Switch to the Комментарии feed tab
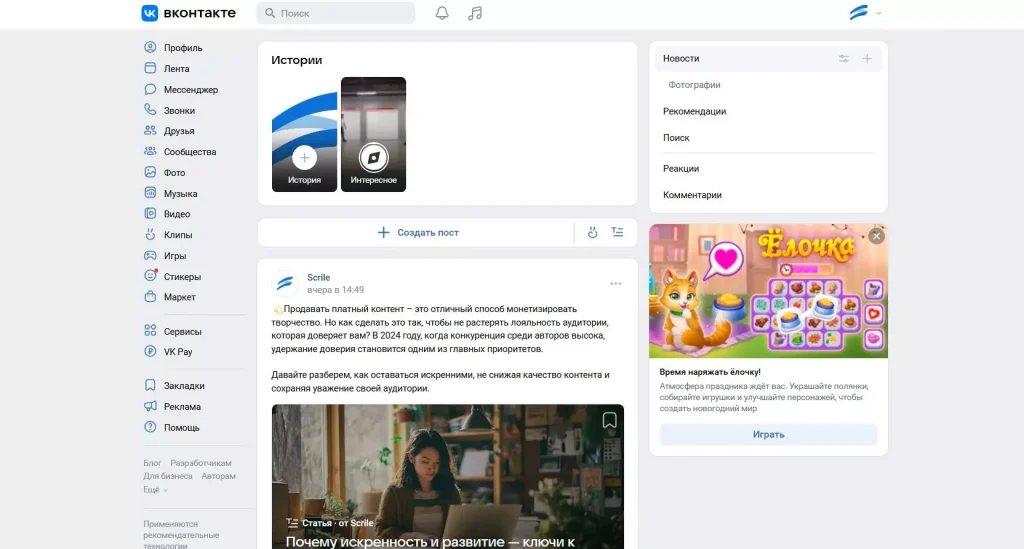This screenshot has height=549, width=1024. (692, 195)
